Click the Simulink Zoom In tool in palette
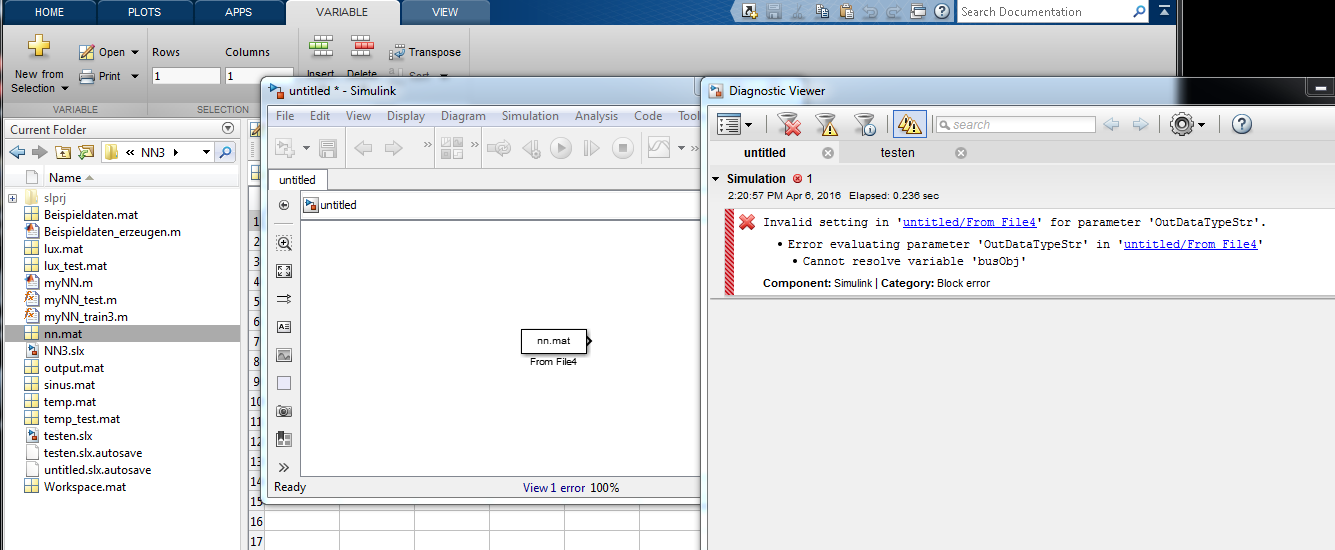Image resolution: width=1335 pixels, height=550 pixels. pyautogui.click(x=284, y=243)
